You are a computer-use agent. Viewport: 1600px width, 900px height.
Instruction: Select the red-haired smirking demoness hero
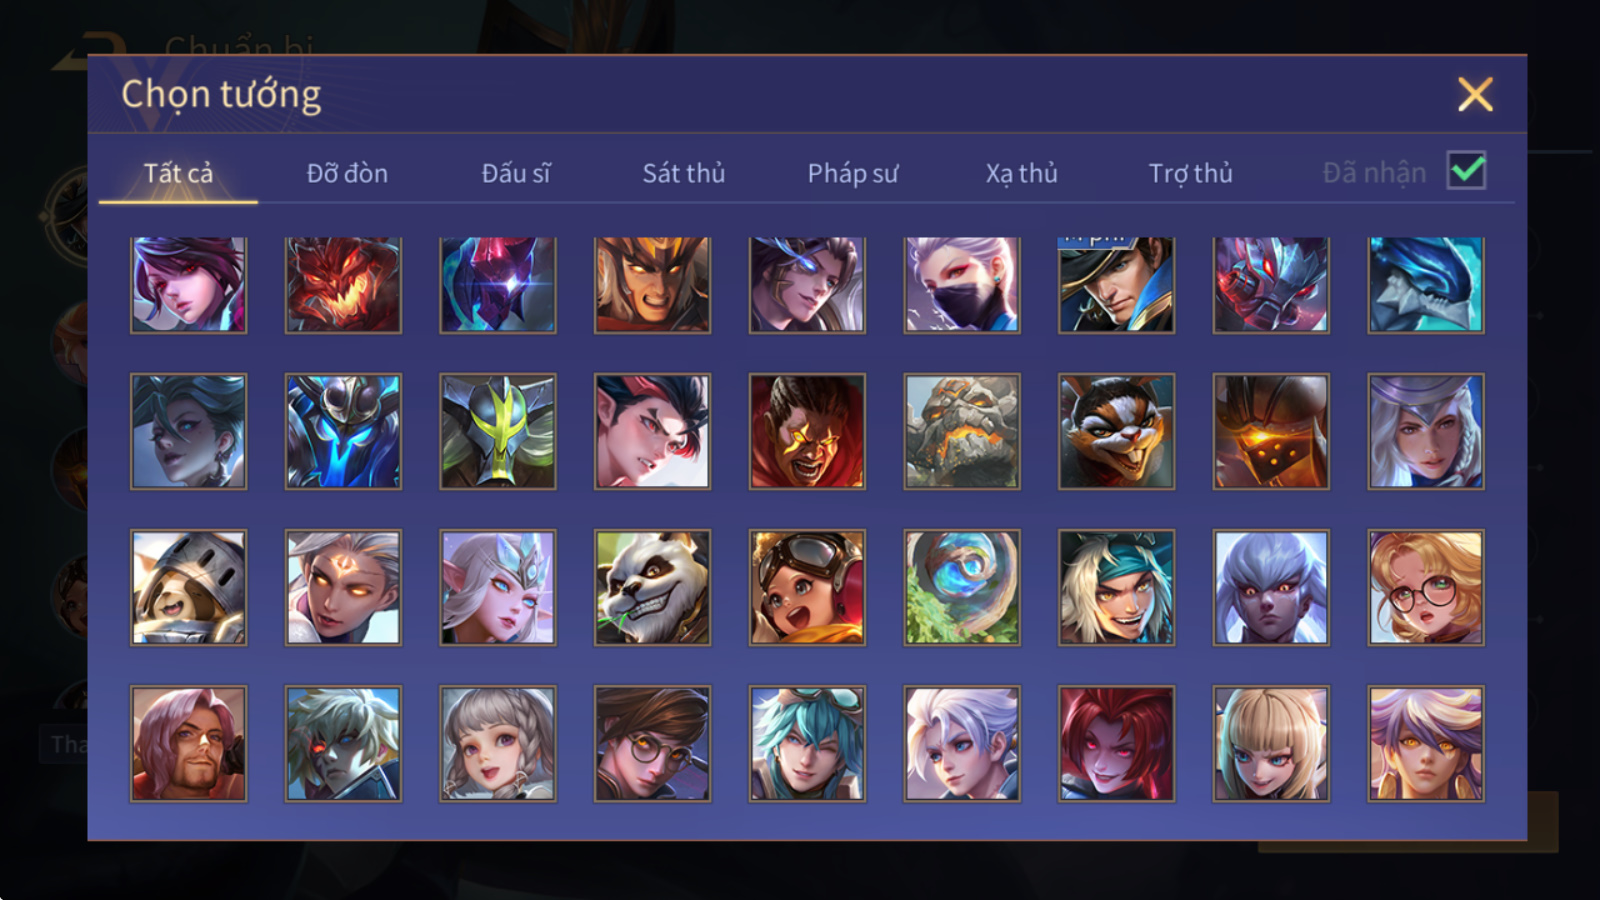tap(1116, 743)
